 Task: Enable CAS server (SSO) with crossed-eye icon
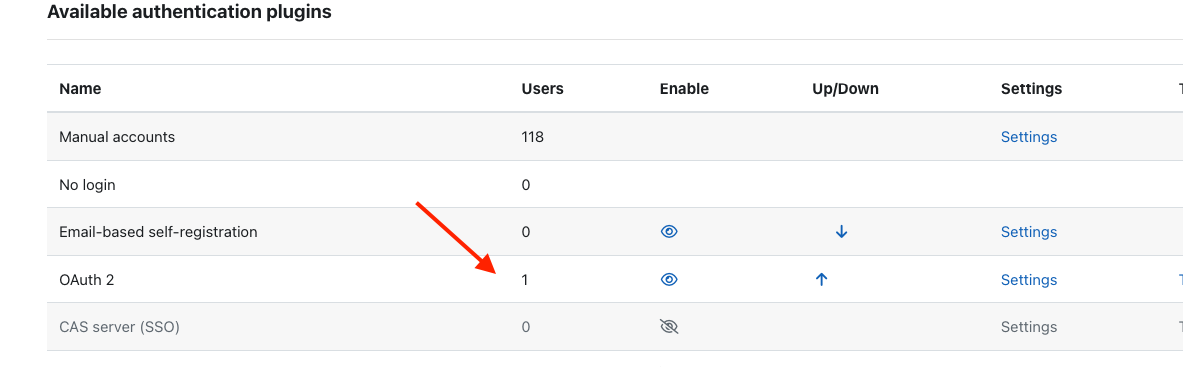pos(668,327)
